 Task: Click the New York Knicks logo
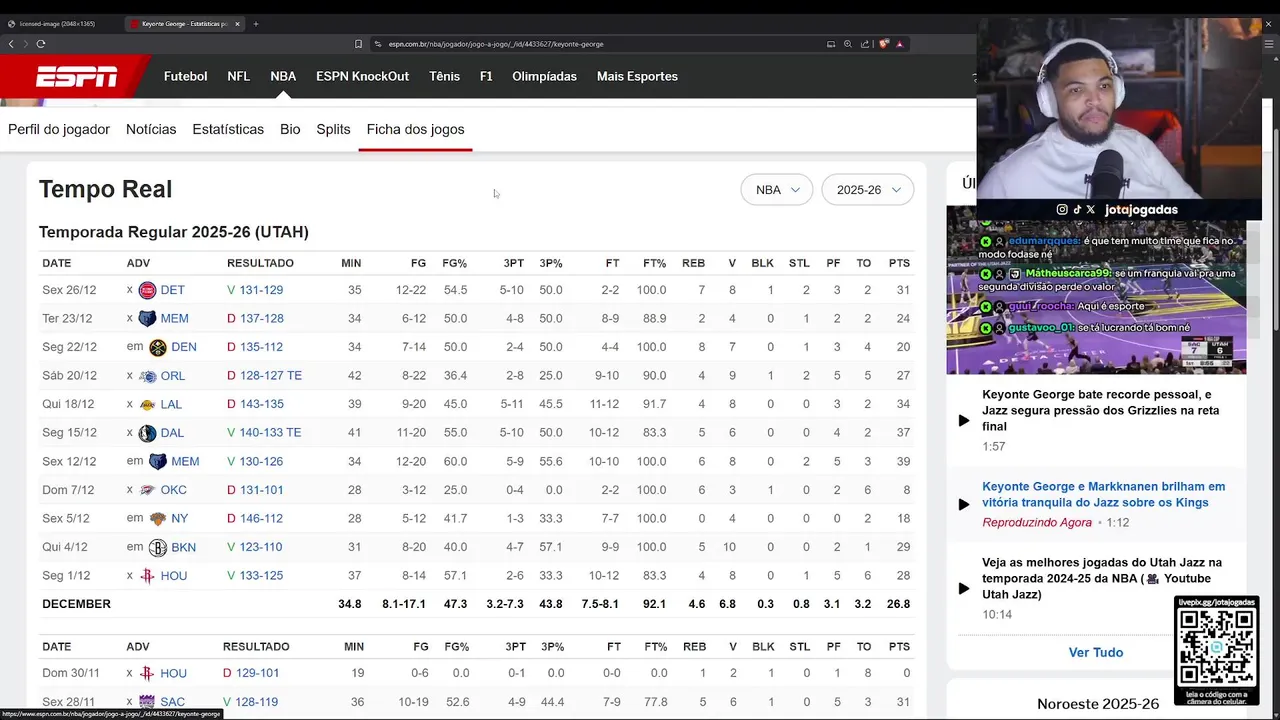tap(157, 518)
